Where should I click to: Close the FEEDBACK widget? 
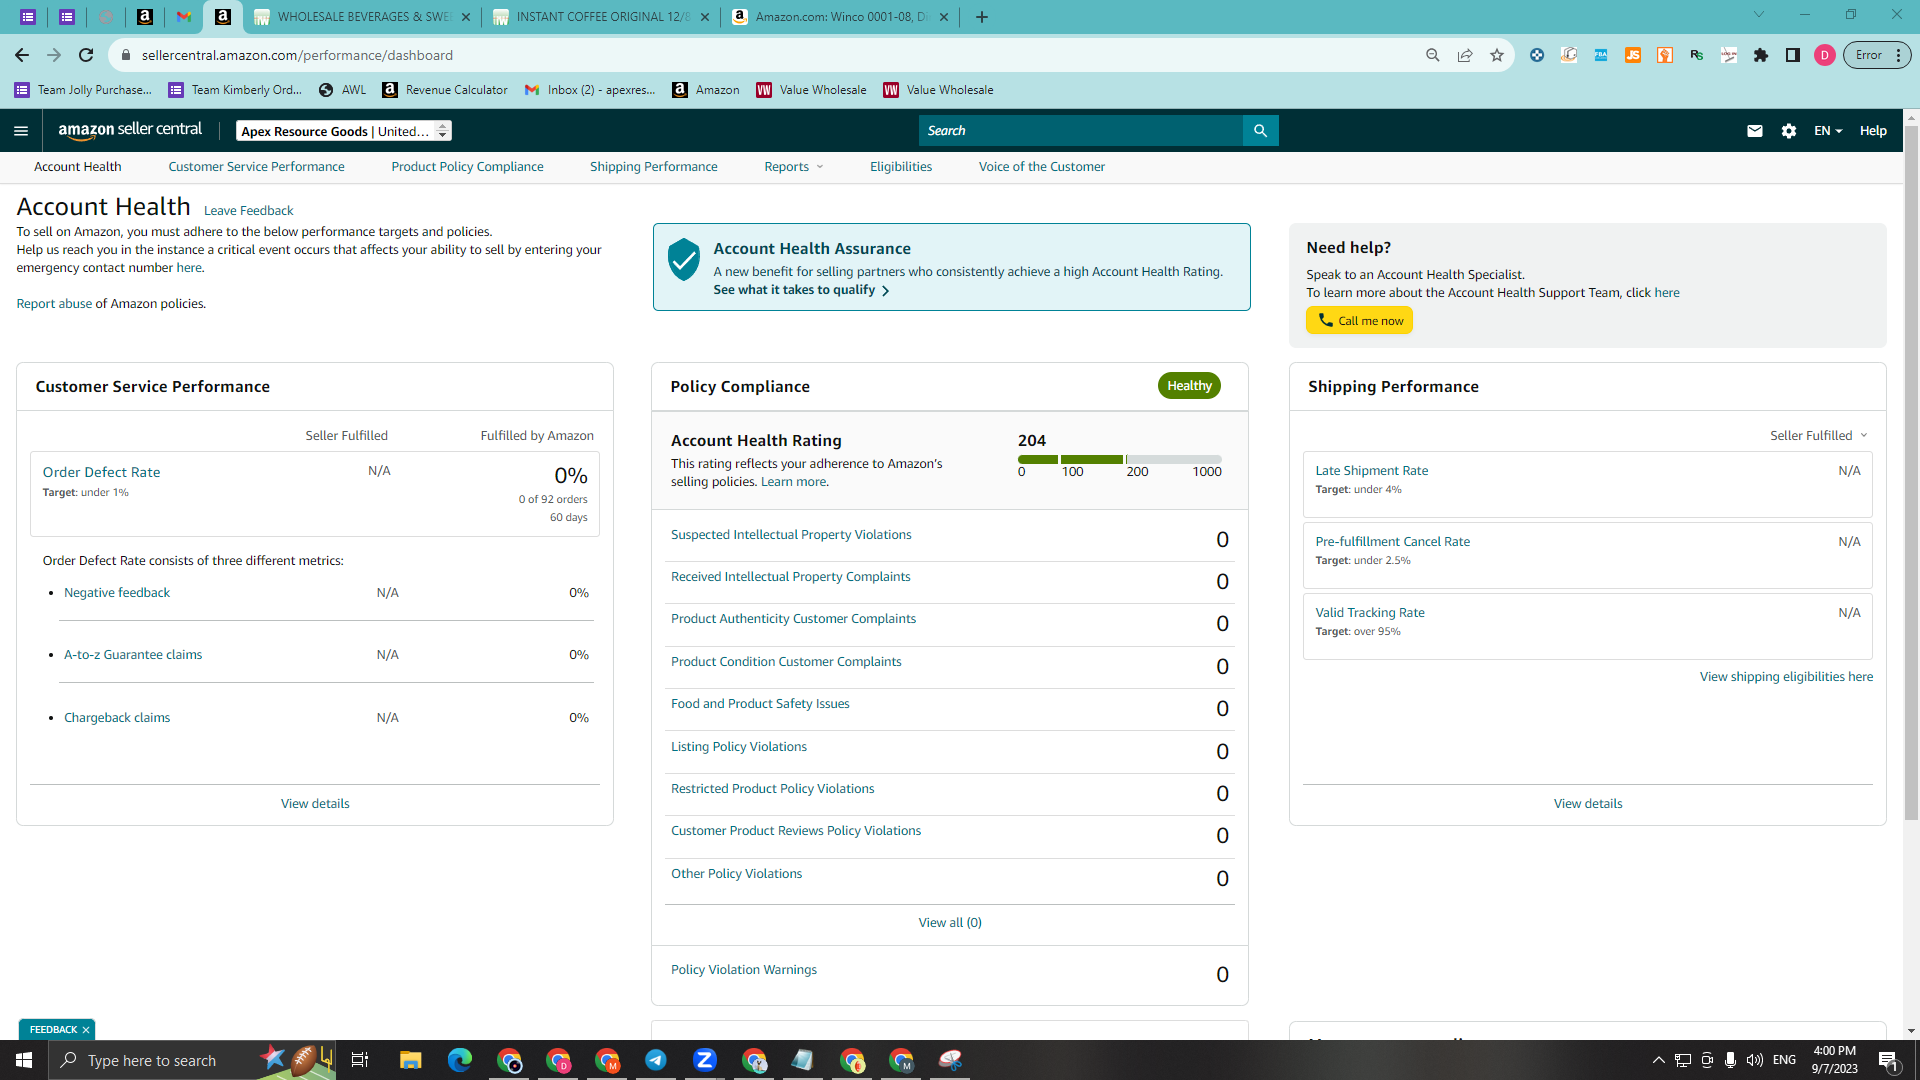coord(86,1030)
